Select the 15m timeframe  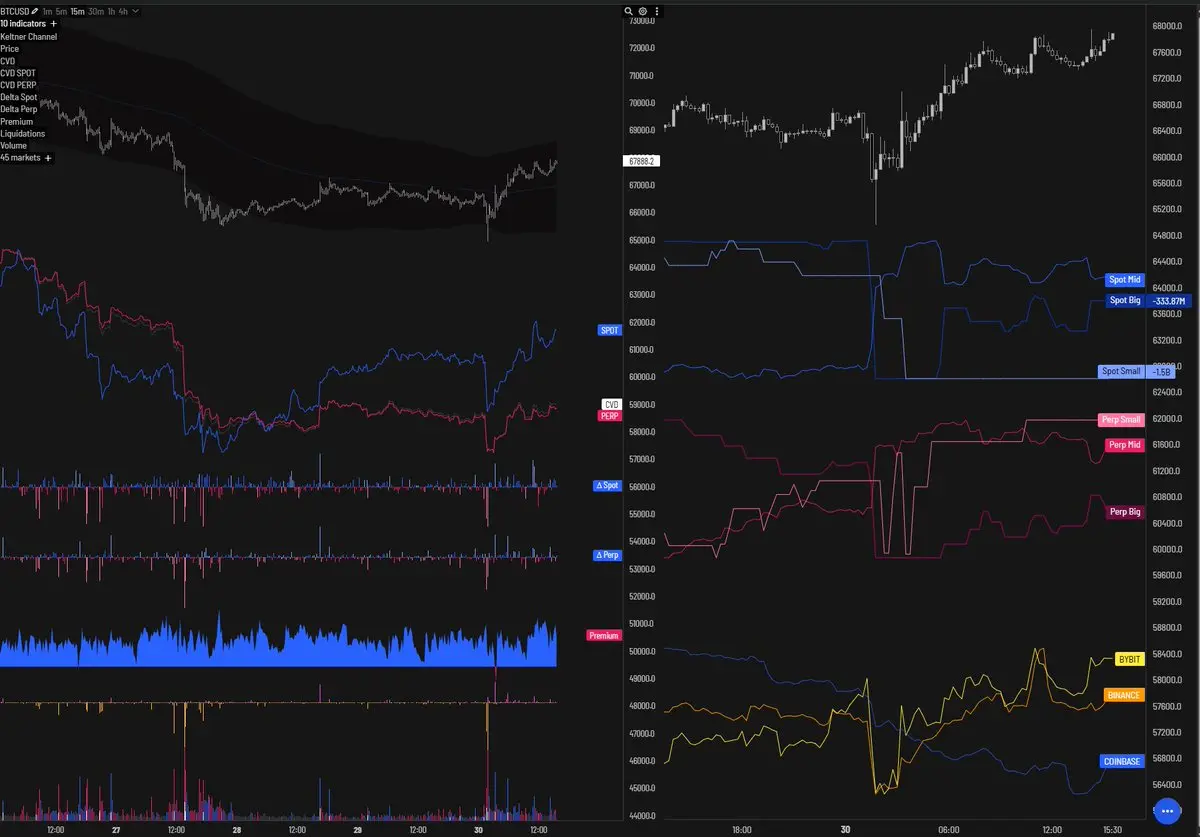pos(77,11)
